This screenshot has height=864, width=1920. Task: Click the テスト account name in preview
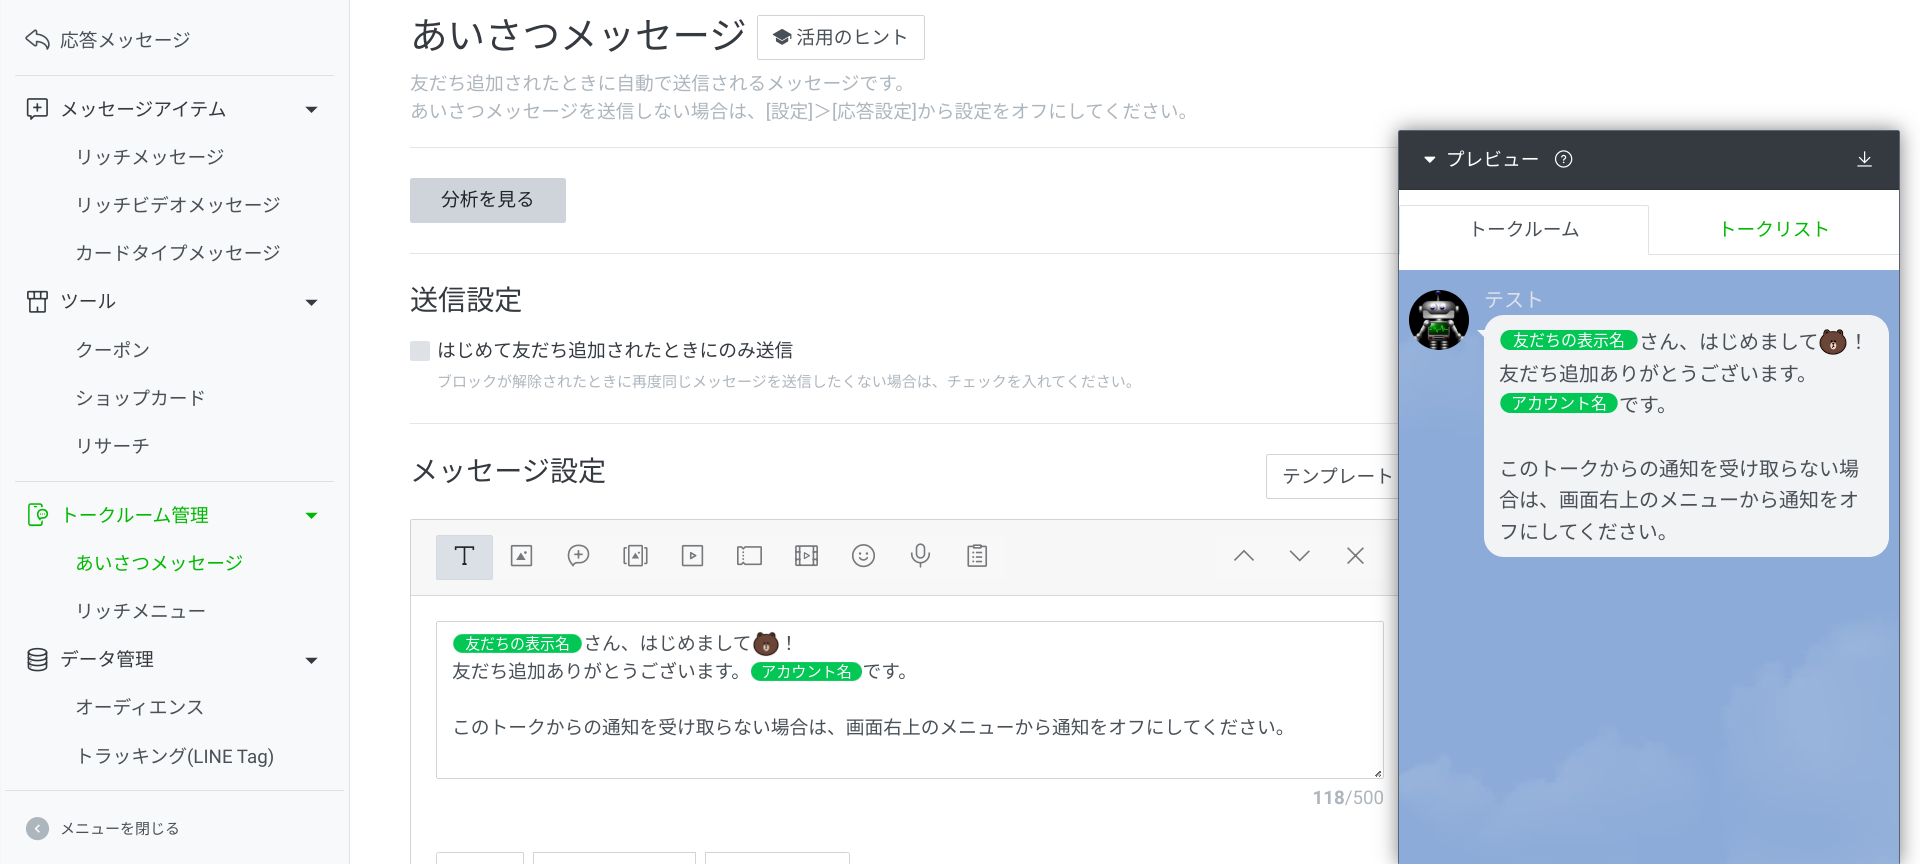[1513, 299]
